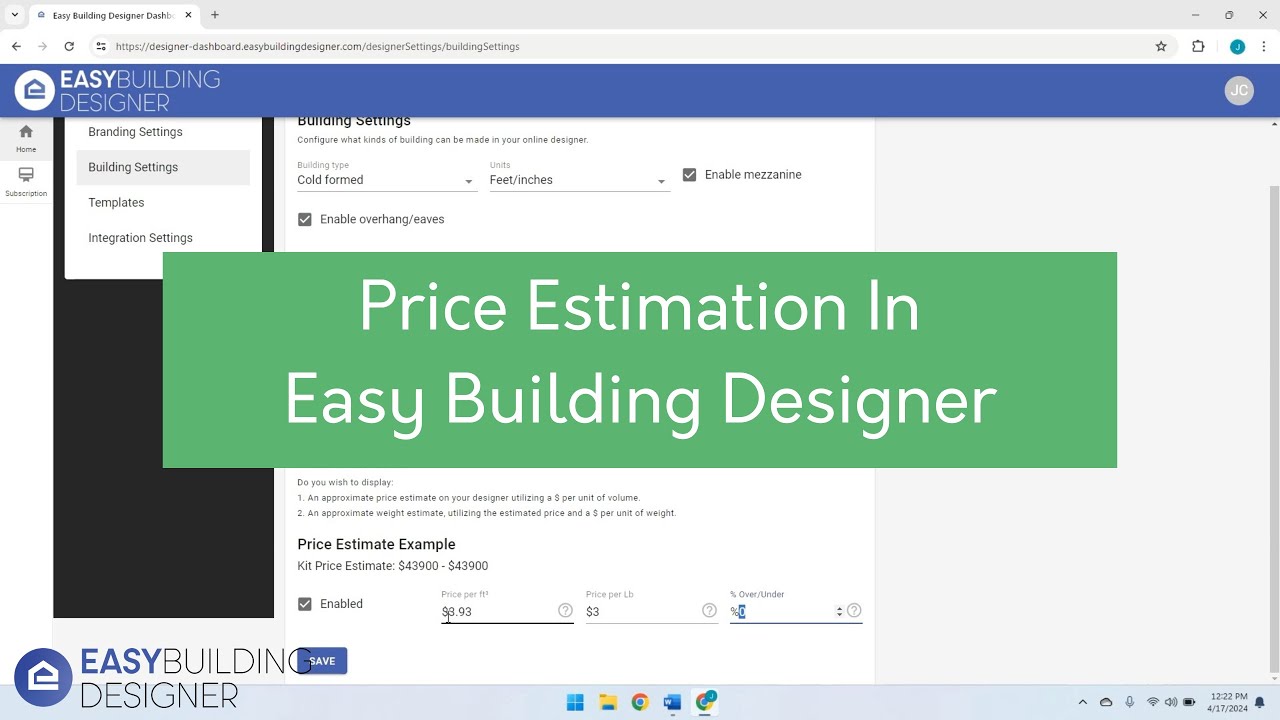Toggle the Enable overhang/eaves checkbox
Viewport: 1280px width, 720px height.
pyautogui.click(x=305, y=219)
